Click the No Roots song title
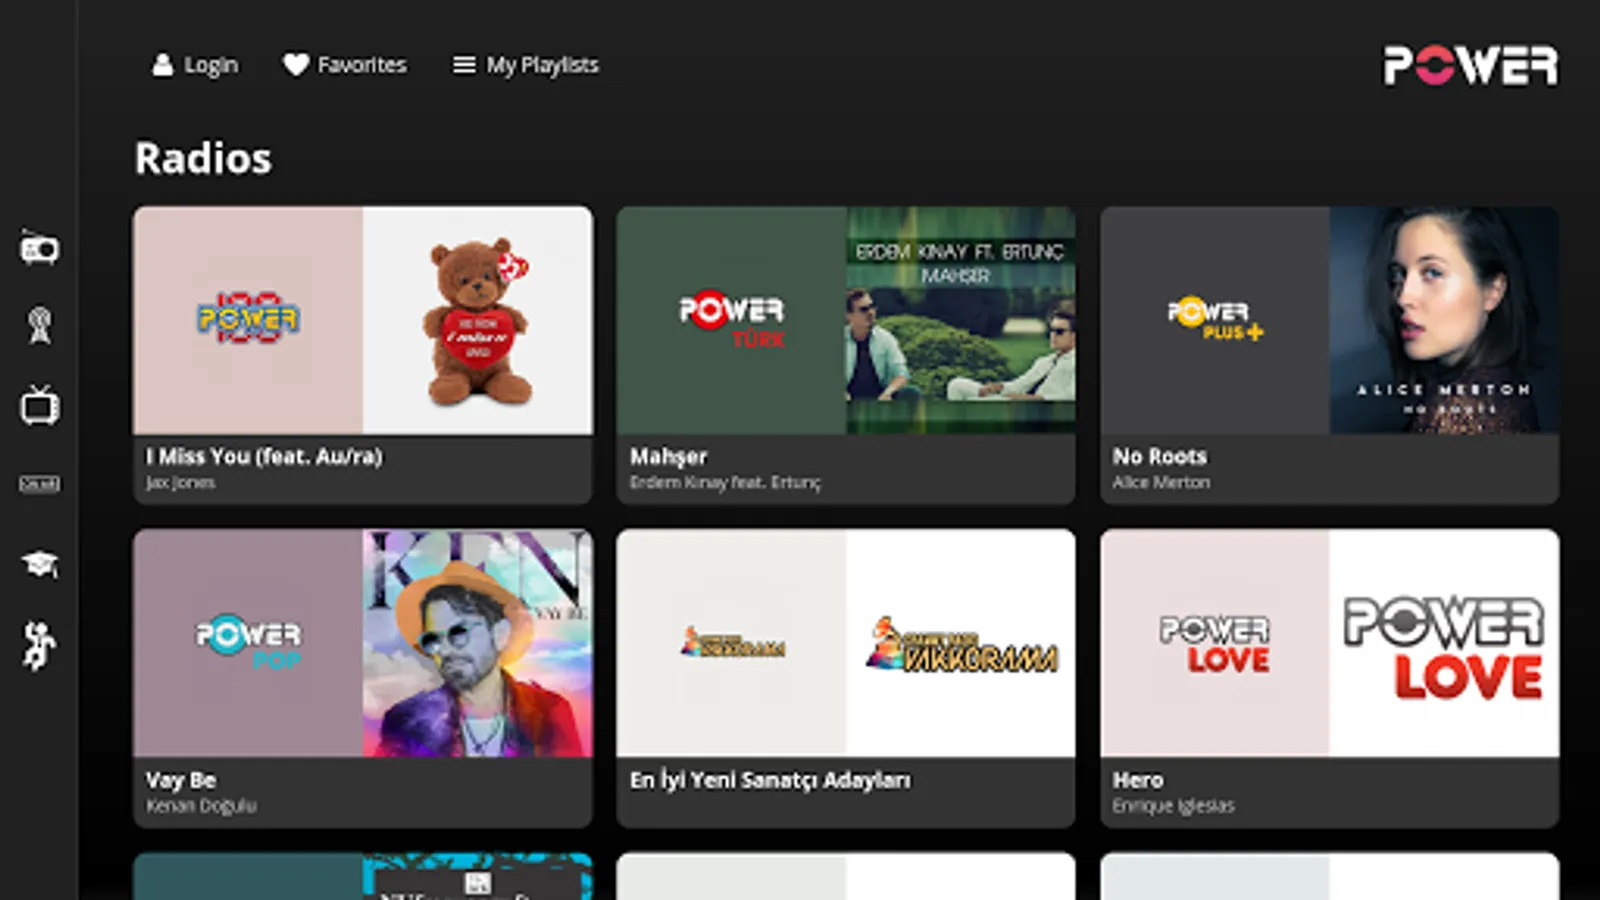The width and height of the screenshot is (1600, 900). [1160, 456]
